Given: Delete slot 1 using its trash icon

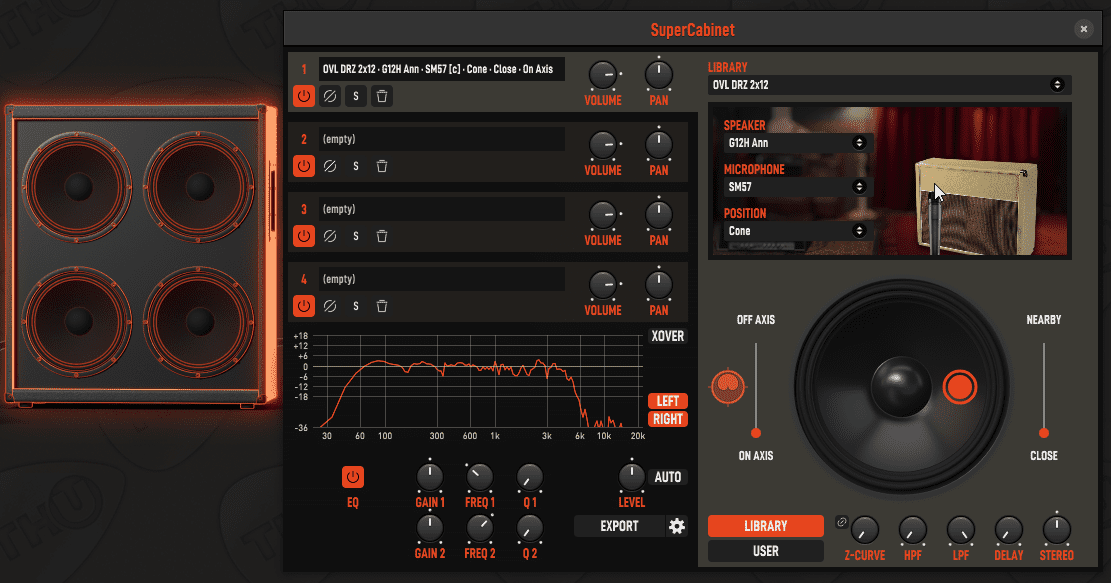Looking at the screenshot, I should point(382,97).
